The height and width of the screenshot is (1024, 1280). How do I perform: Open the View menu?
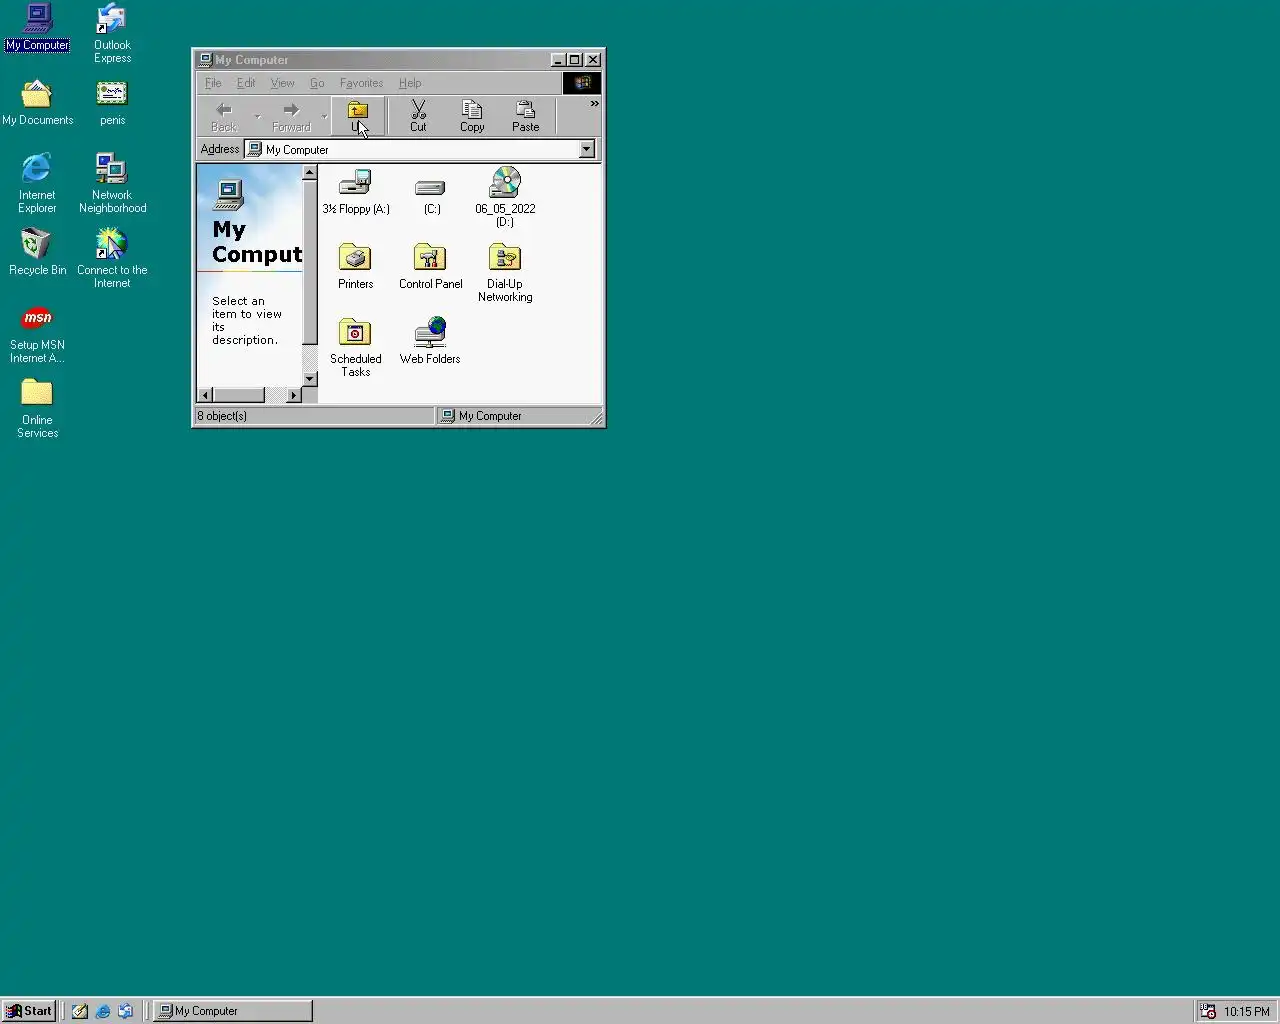tap(282, 83)
